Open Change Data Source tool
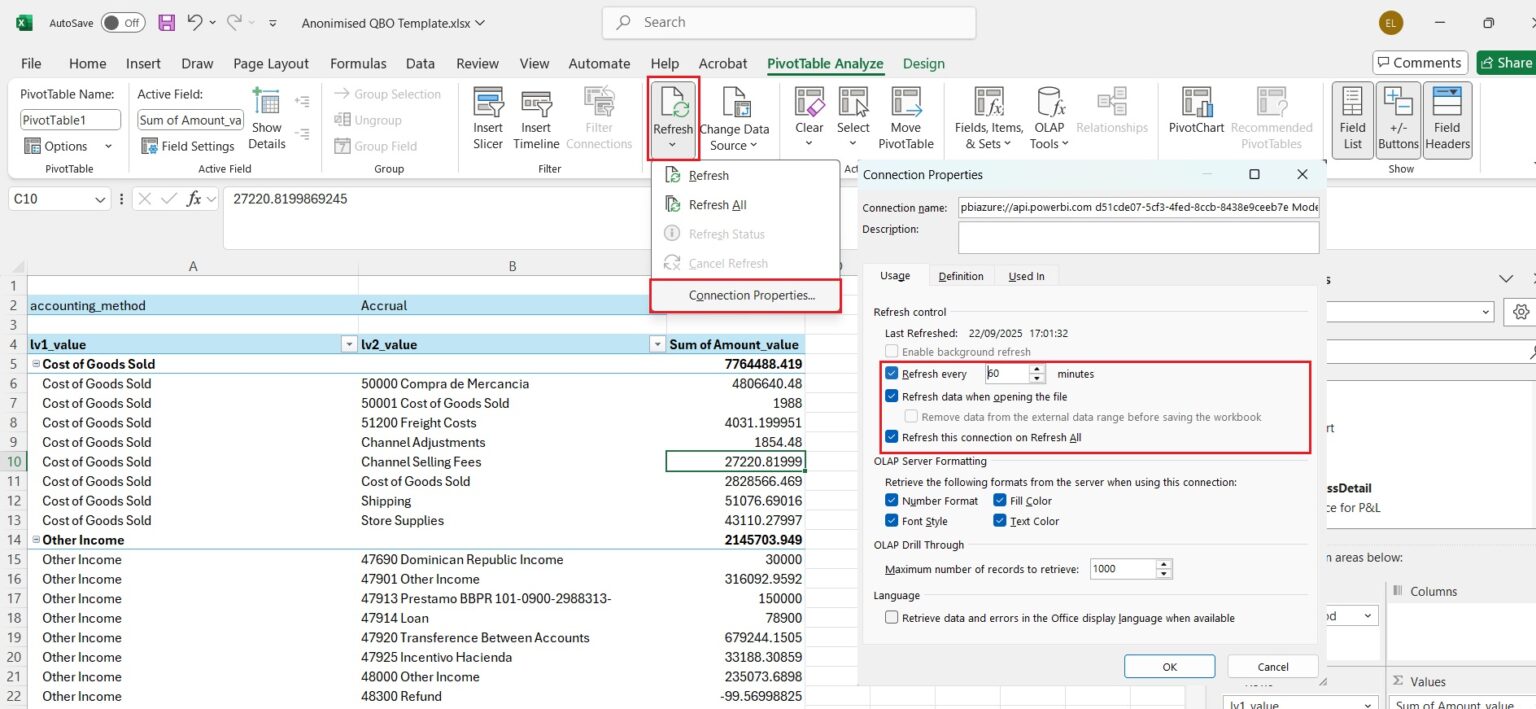 click(x=734, y=118)
